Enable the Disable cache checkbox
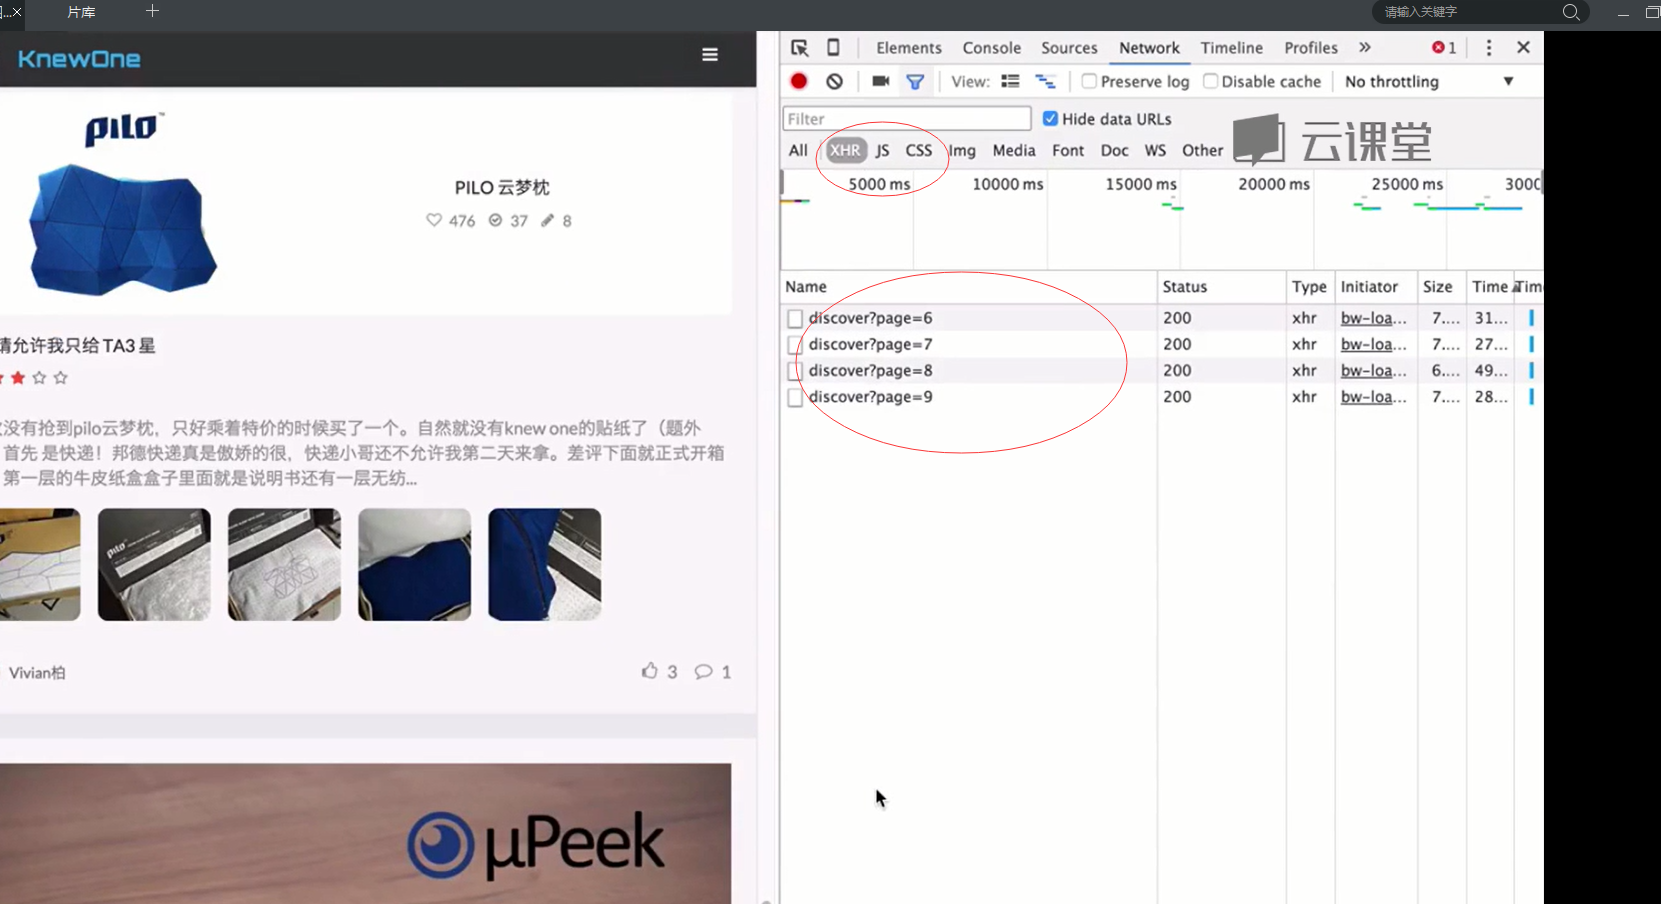 click(x=1210, y=81)
